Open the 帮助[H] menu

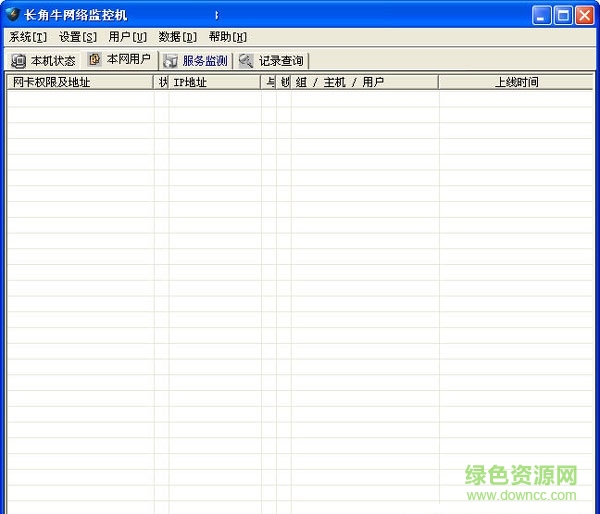228,37
